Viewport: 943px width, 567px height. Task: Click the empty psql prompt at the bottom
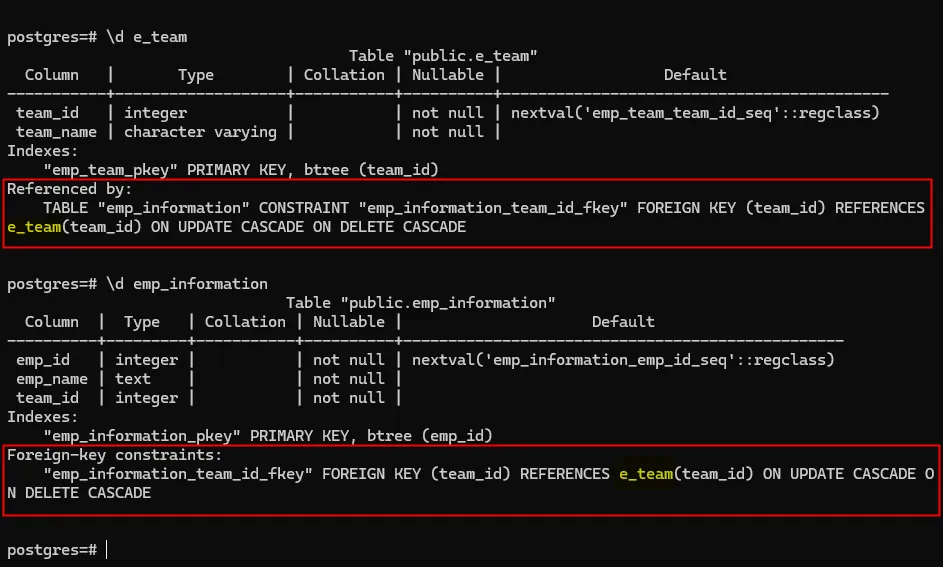pos(106,550)
